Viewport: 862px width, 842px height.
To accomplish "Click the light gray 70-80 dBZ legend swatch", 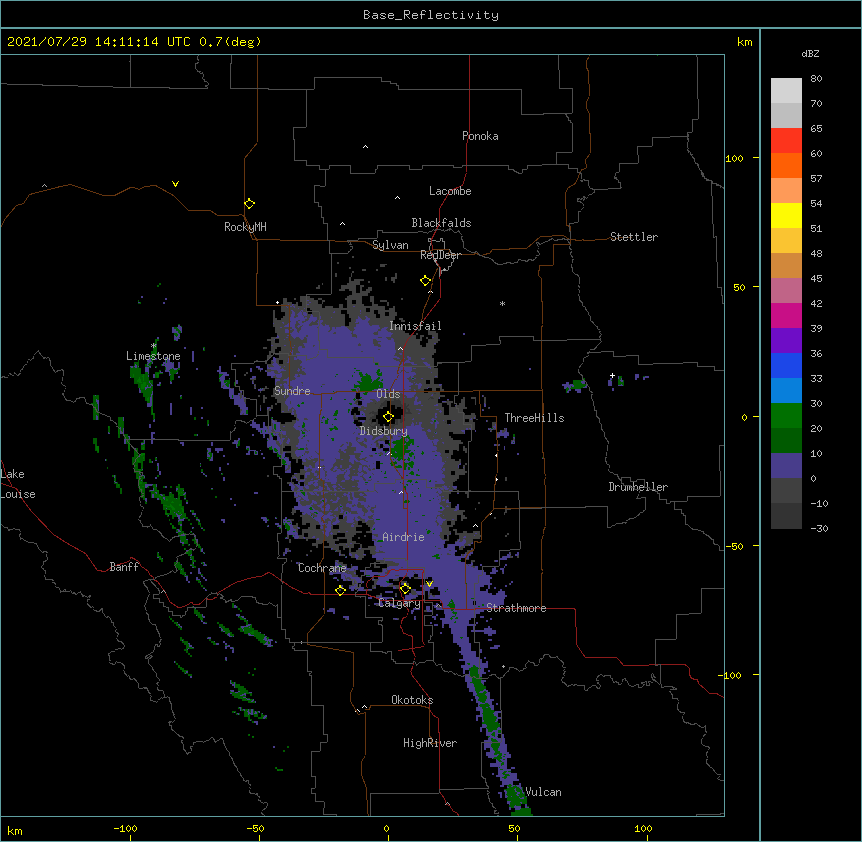I will coord(786,91).
